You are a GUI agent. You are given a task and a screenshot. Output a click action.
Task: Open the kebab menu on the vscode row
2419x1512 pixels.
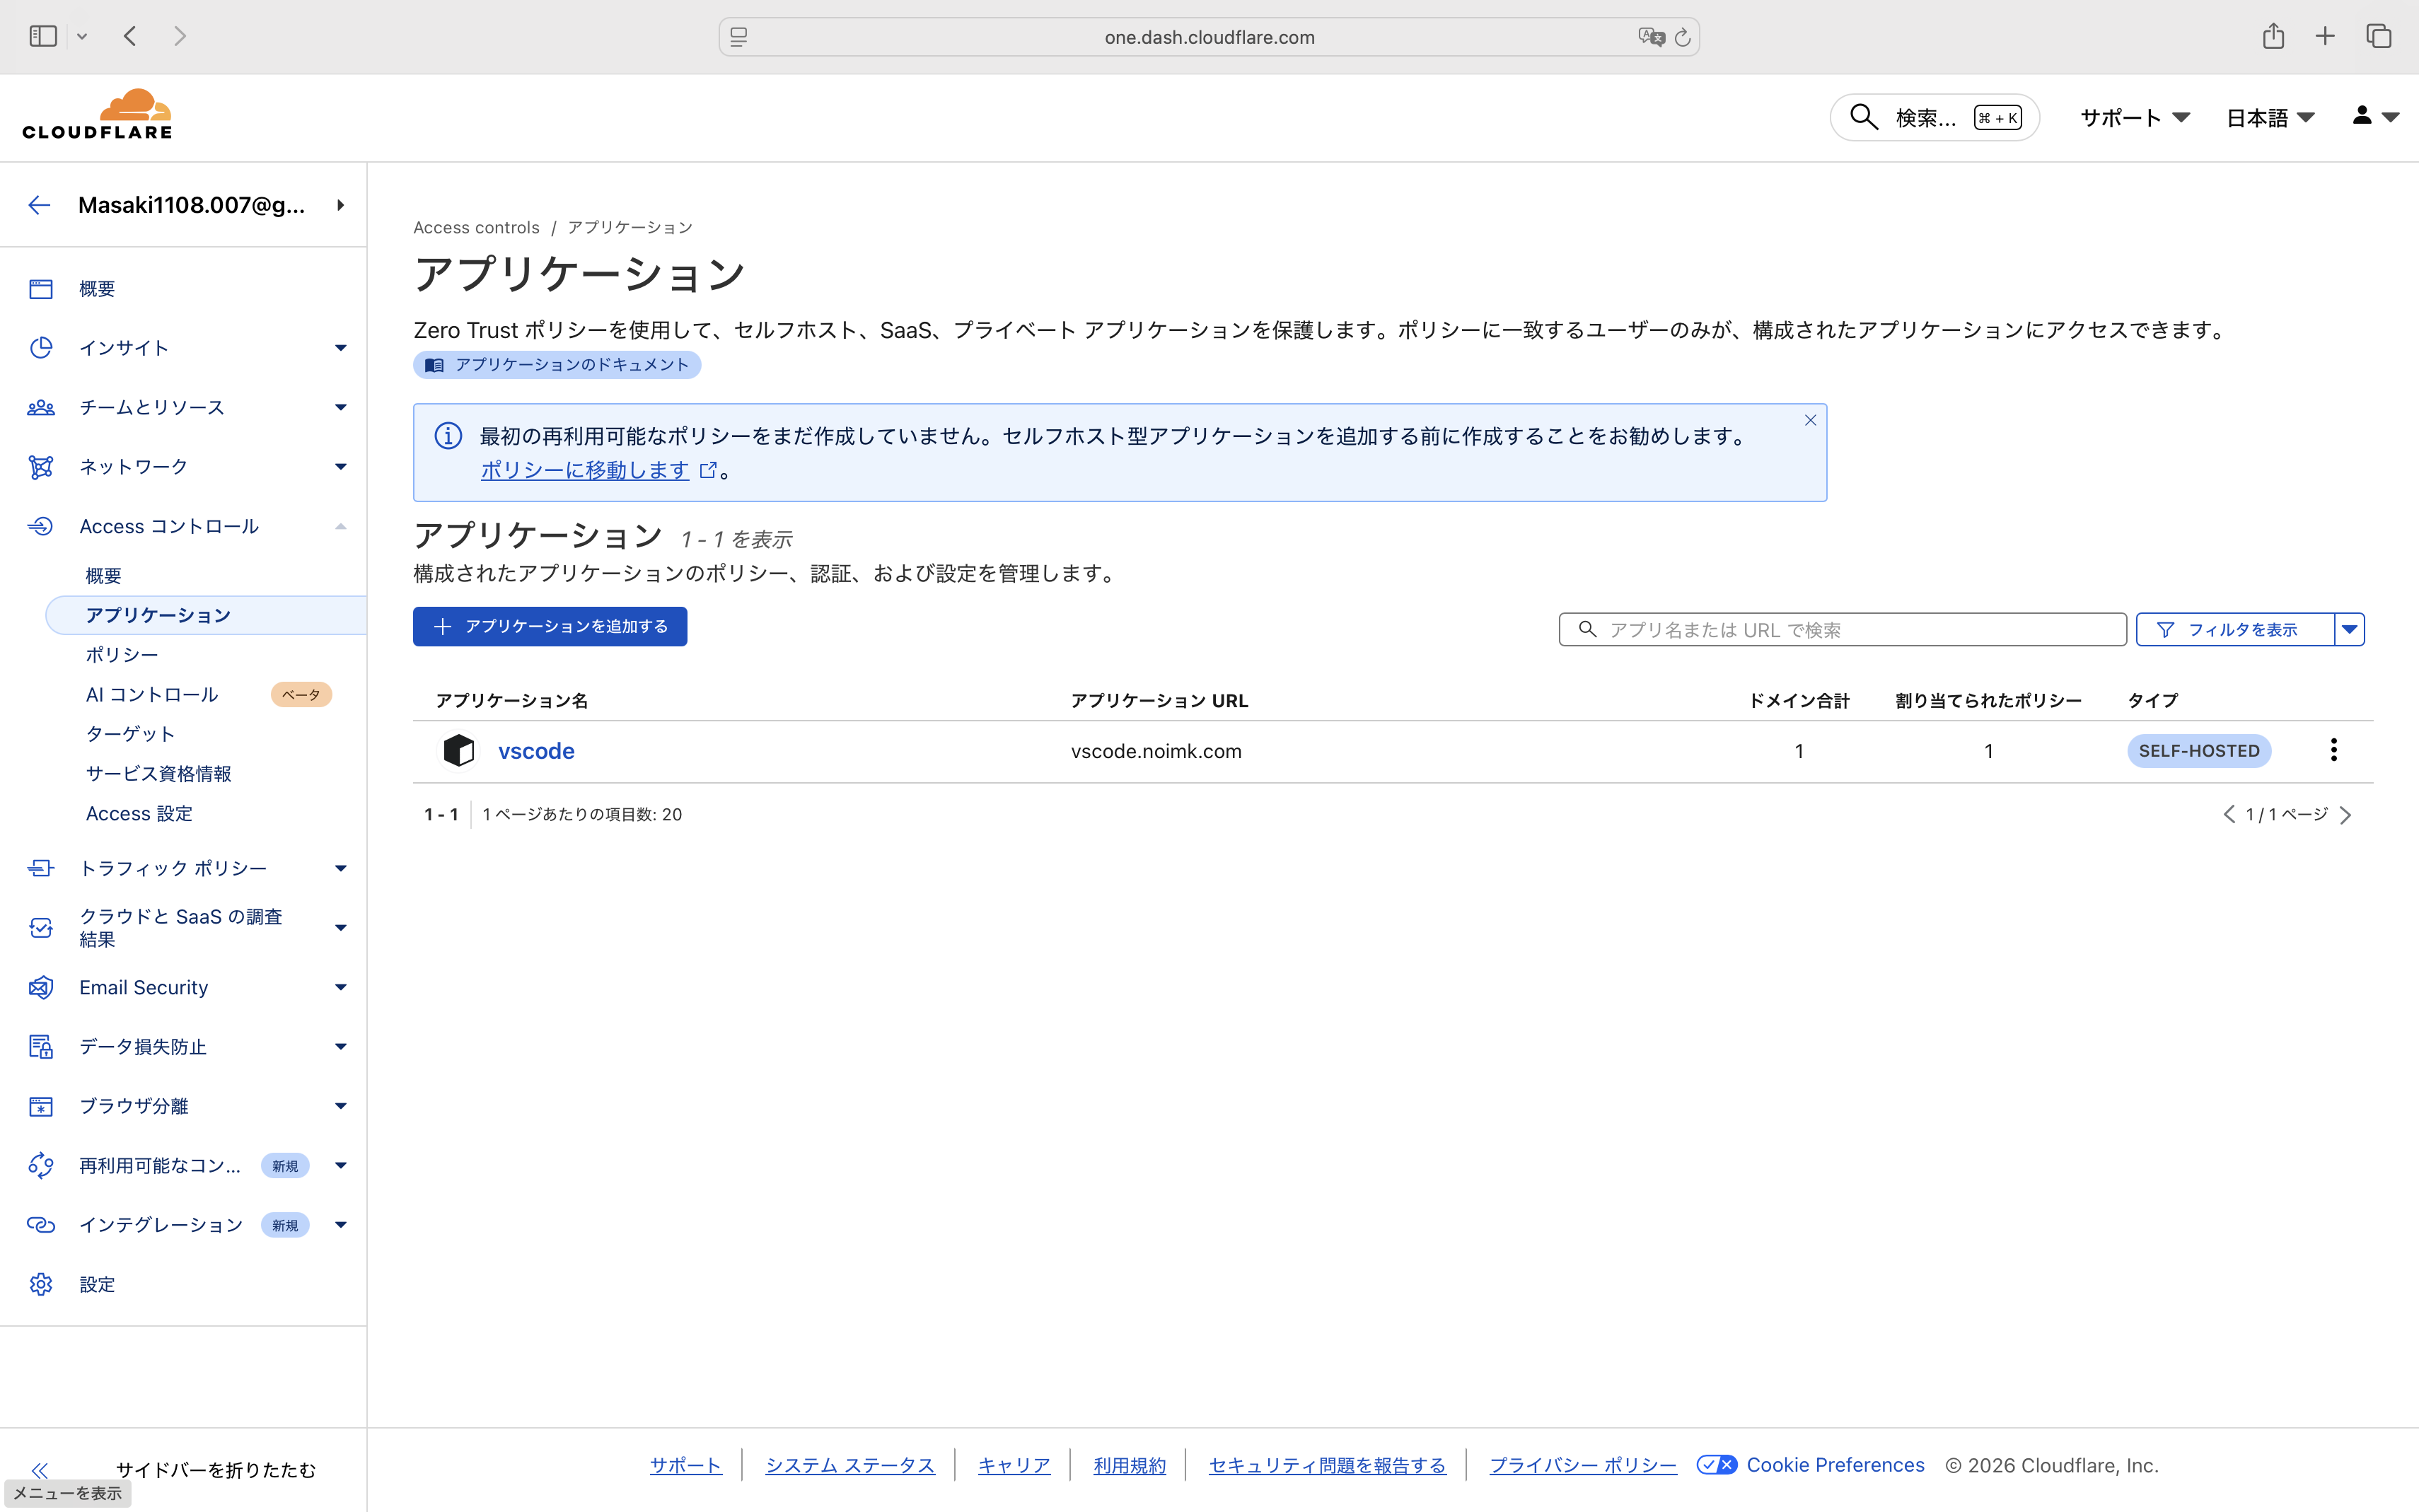click(x=2335, y=750)
